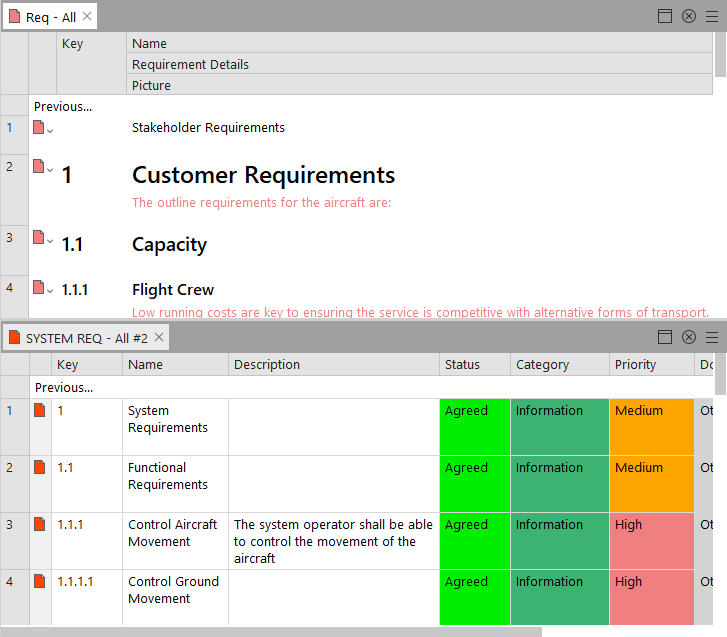The height and width of the screenshot is (637, 727).
Task: Click the maximize icon of SYSTEM REQ panel
Action: coord(665,337)
